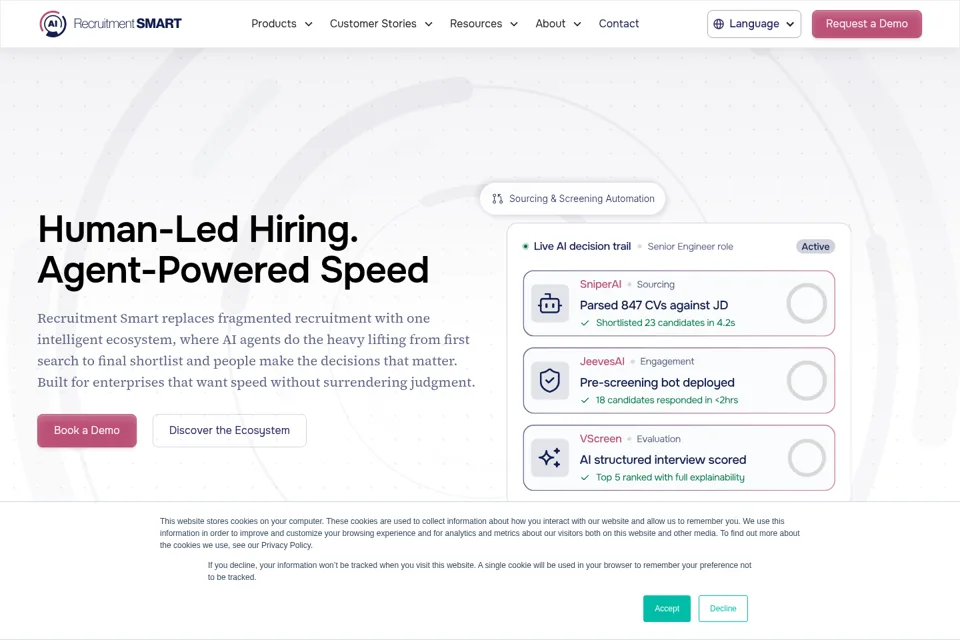Click the 'Sourcing' label on SniperAI card
960x640 pixels.
655,284
